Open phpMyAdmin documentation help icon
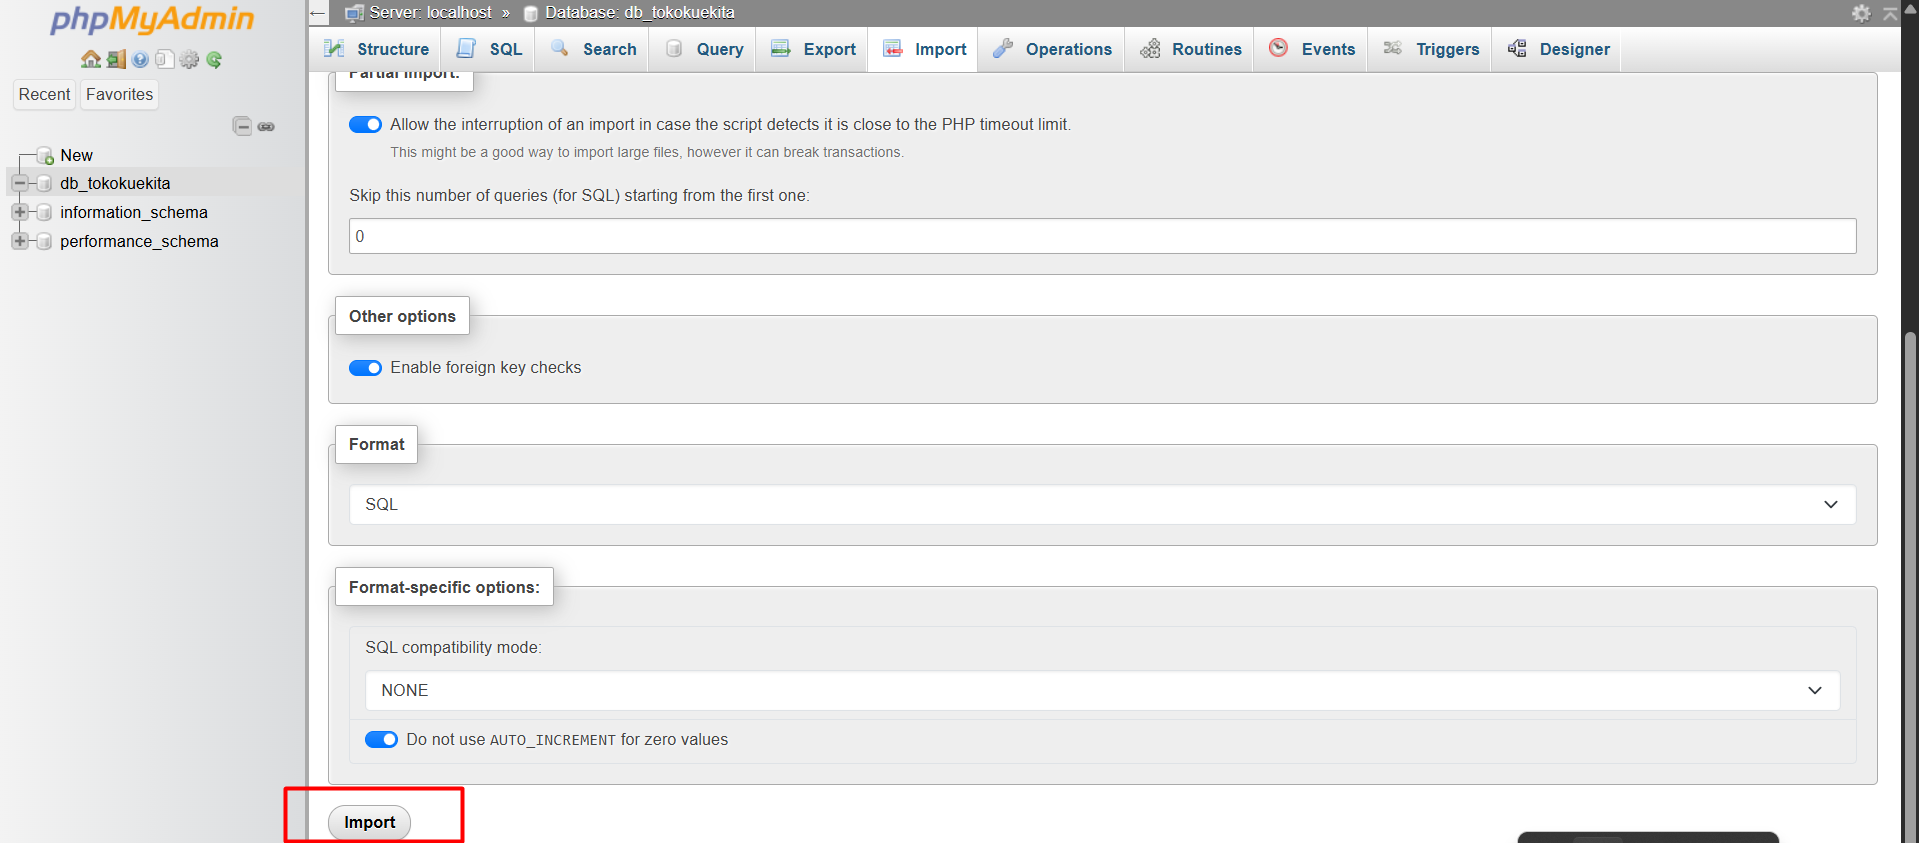The image size is (1919, 843). [x=140, y=60]
